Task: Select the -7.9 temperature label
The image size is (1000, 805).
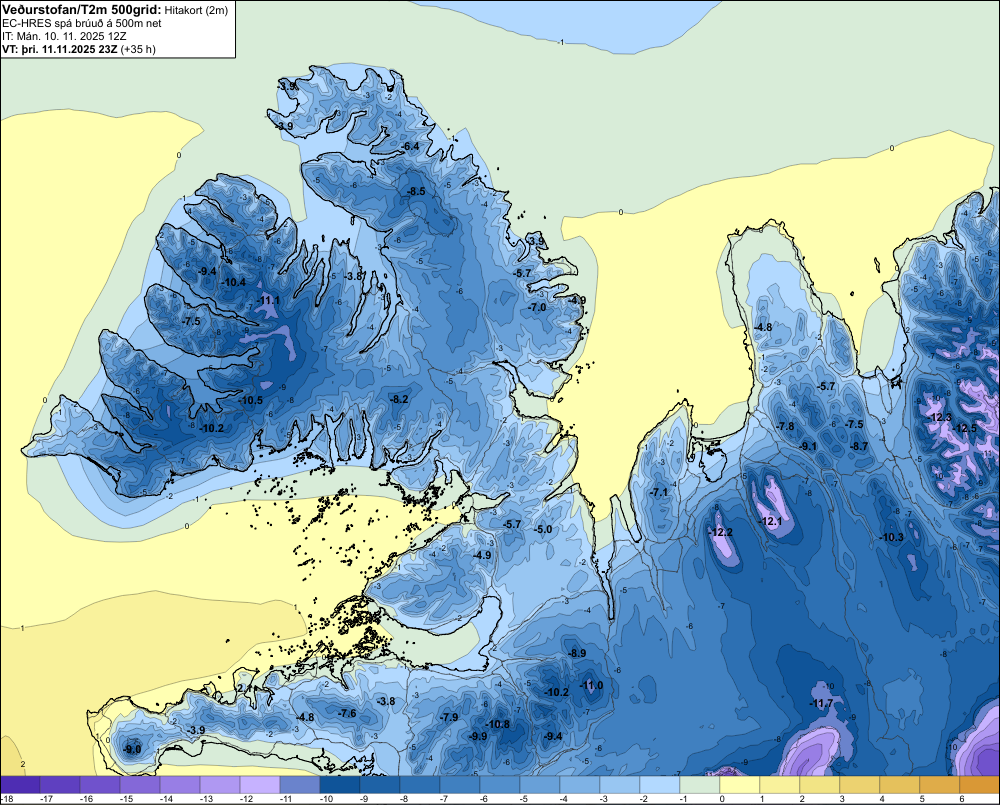Action: coord(449,717)
